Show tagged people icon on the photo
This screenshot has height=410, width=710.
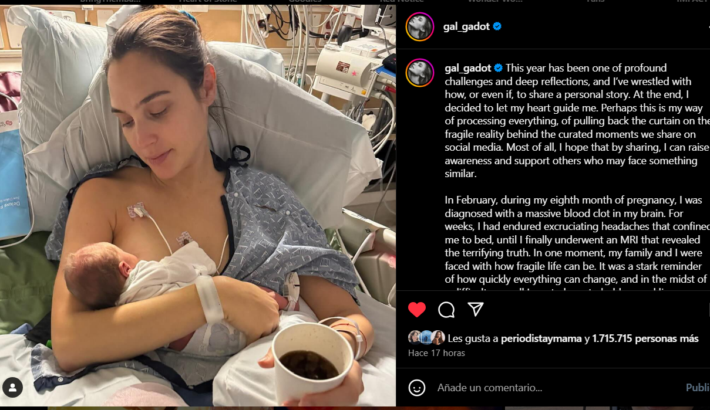pyautogui.click(x=13, y=387)
